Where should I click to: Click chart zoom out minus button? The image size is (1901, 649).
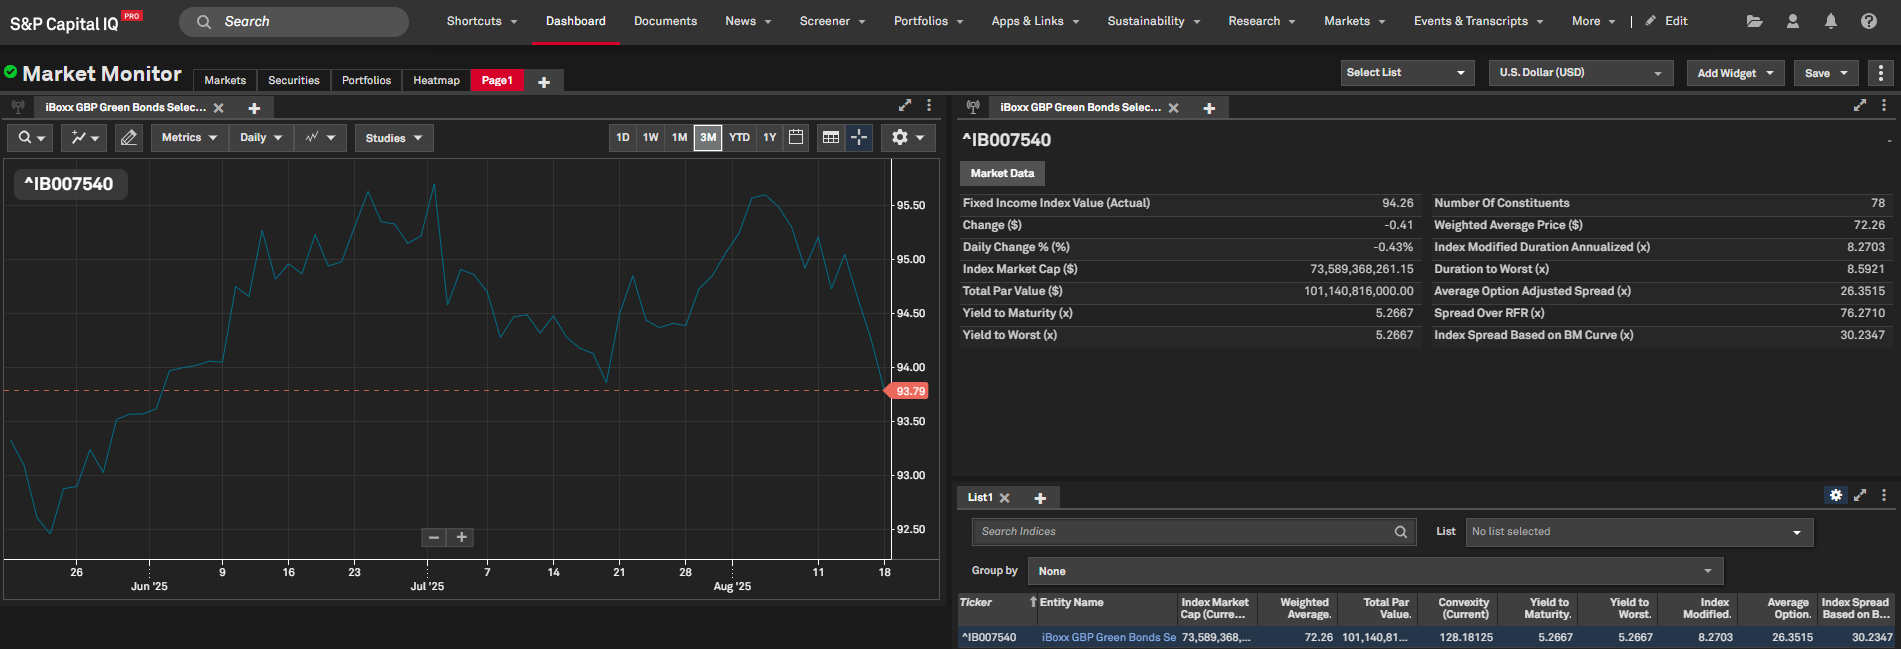(434, 538)
